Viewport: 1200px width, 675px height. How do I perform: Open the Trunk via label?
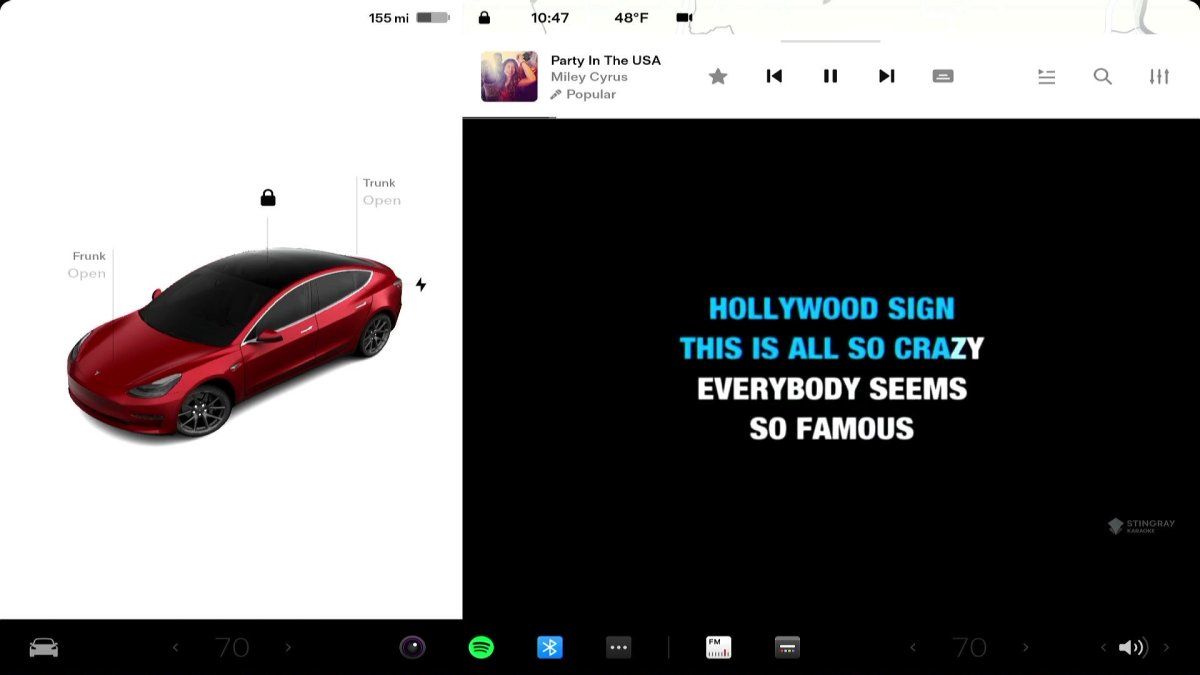[381, 192]
